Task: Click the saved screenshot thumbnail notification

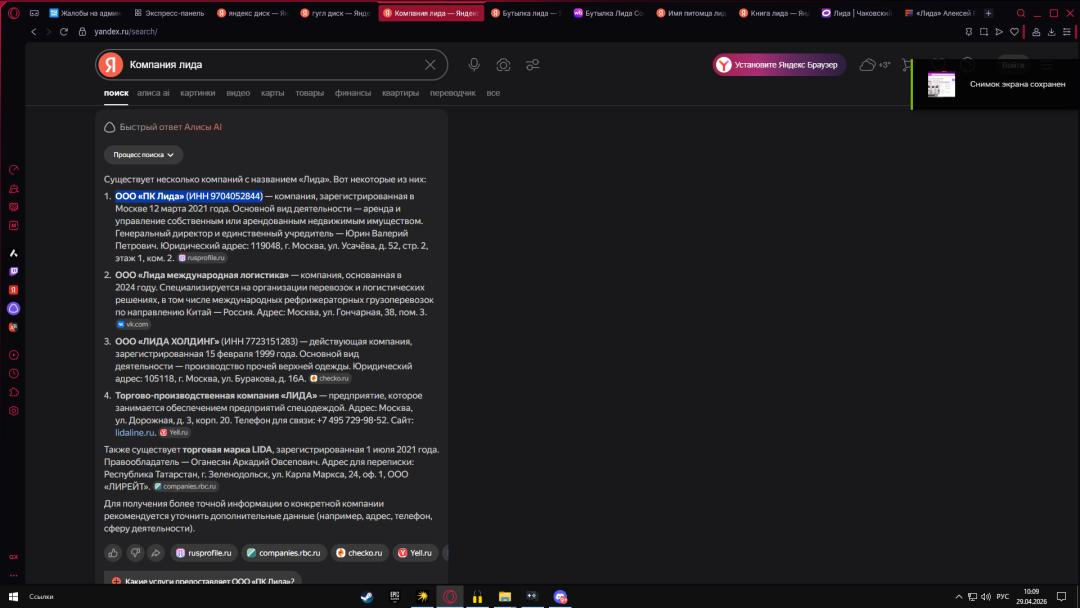Action: coord(941,84)
